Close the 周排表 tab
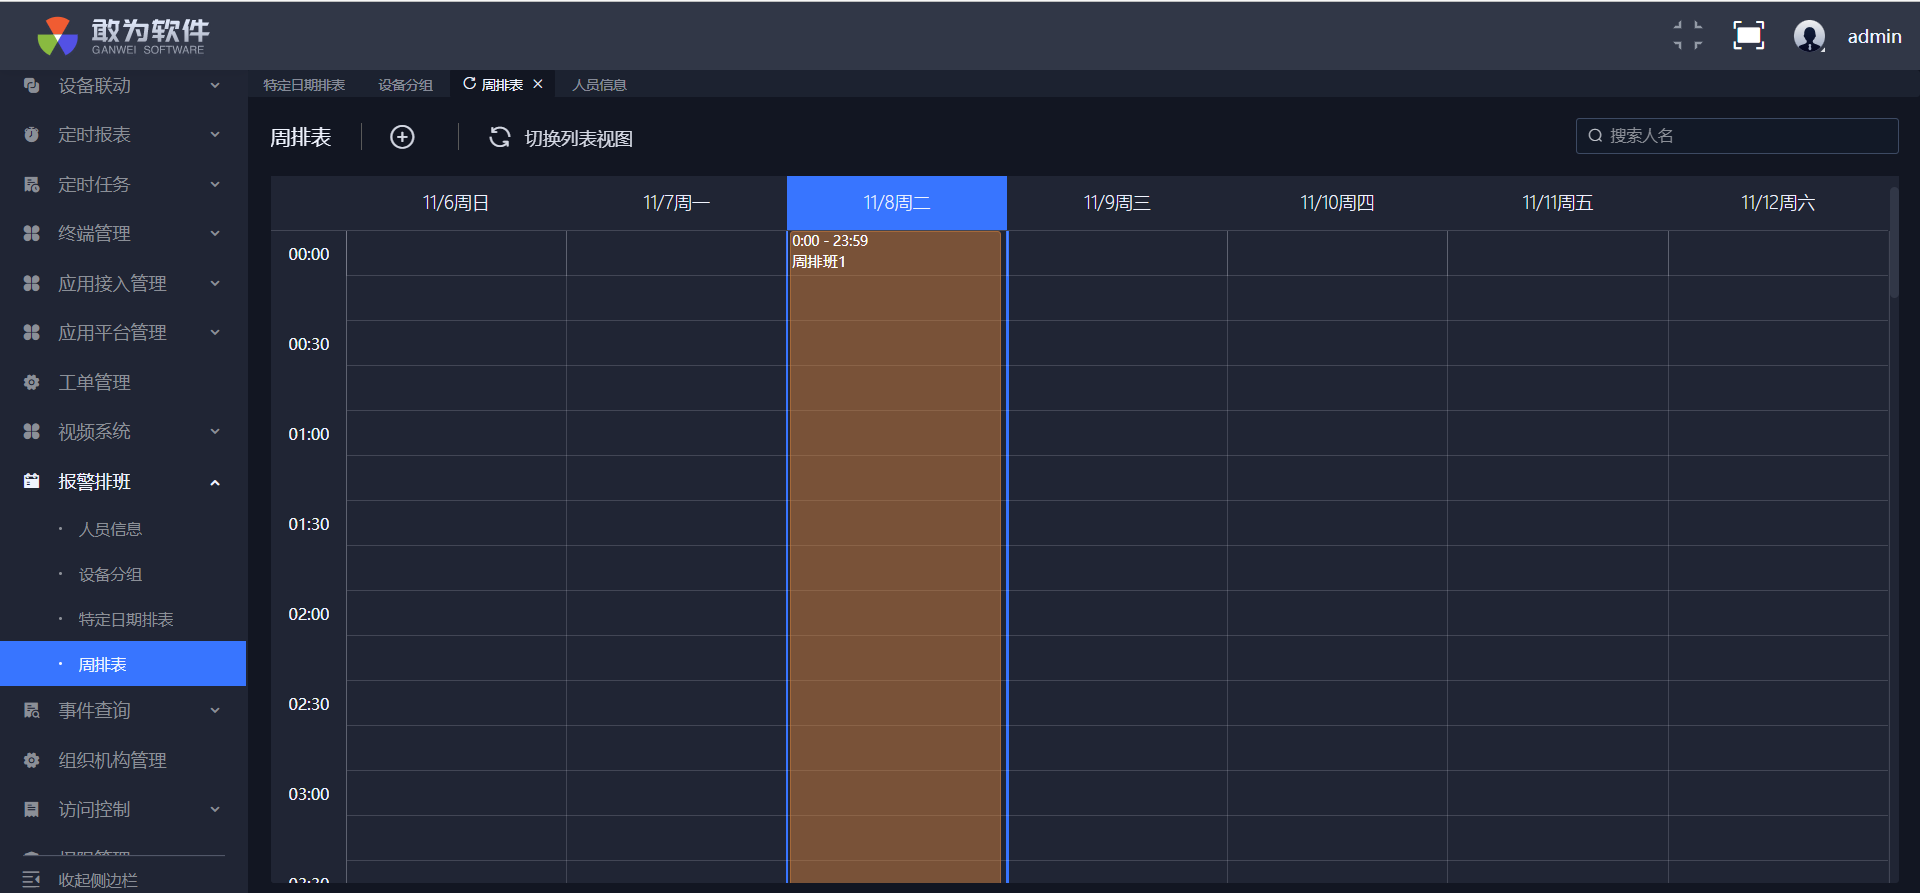Image resolution: width=1920 pixels, height=893 pixels. click(x=538, y=84)
